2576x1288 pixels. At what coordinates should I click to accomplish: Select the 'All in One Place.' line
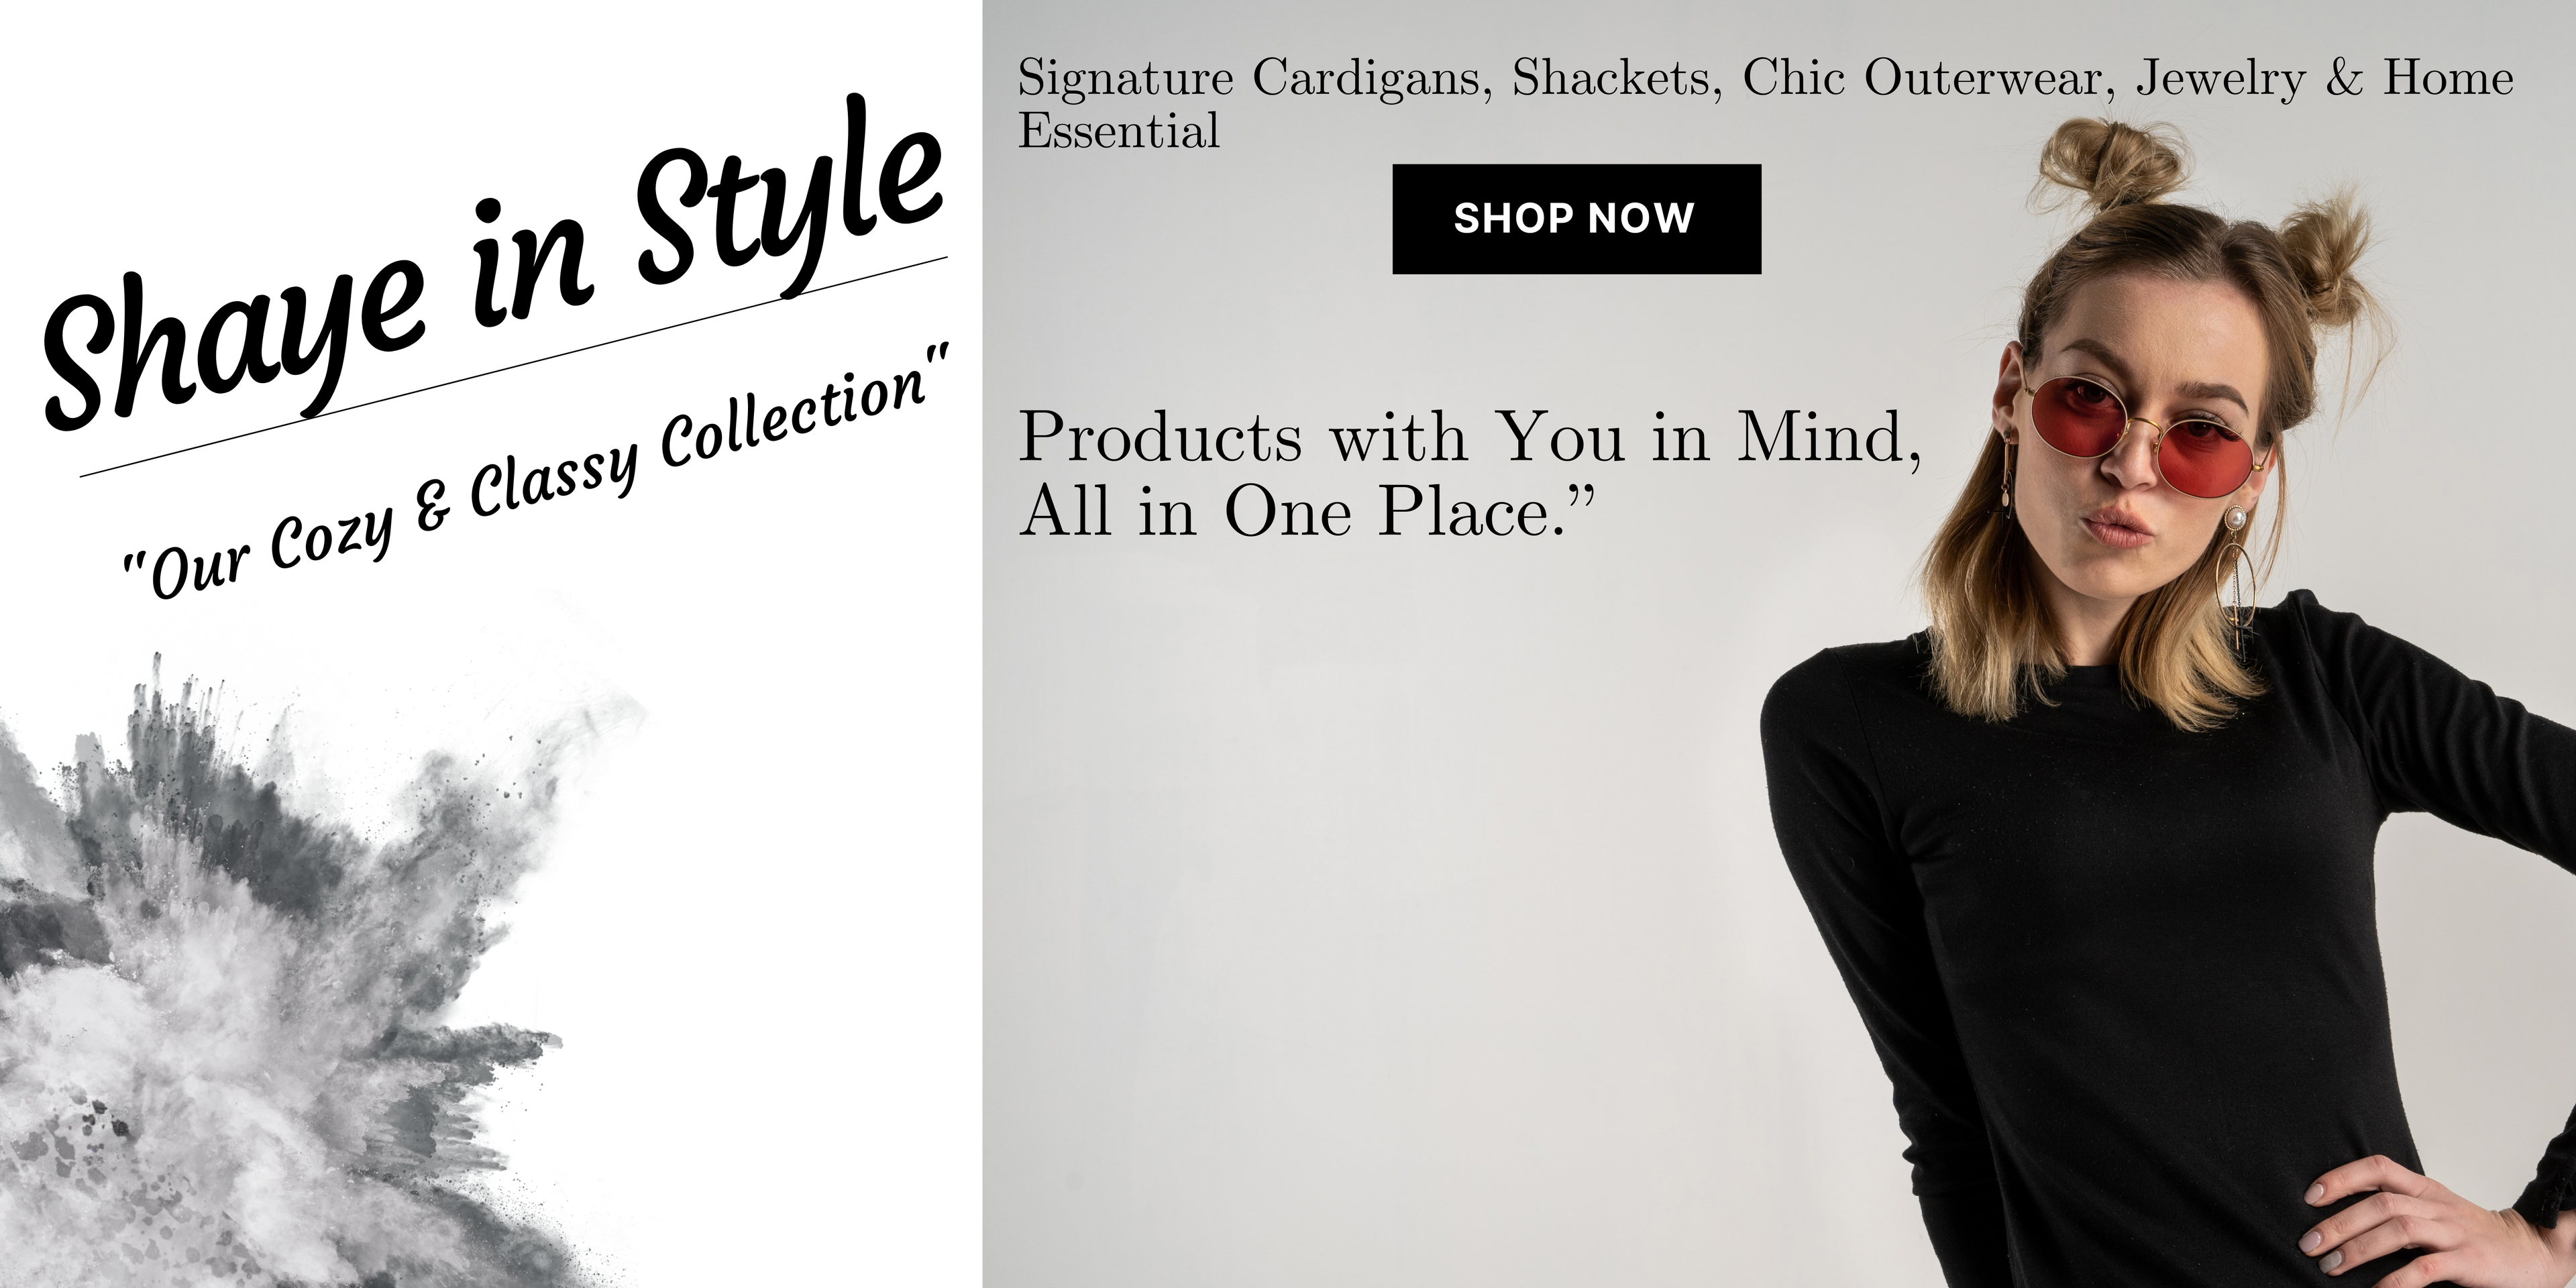coord(1306,511)
